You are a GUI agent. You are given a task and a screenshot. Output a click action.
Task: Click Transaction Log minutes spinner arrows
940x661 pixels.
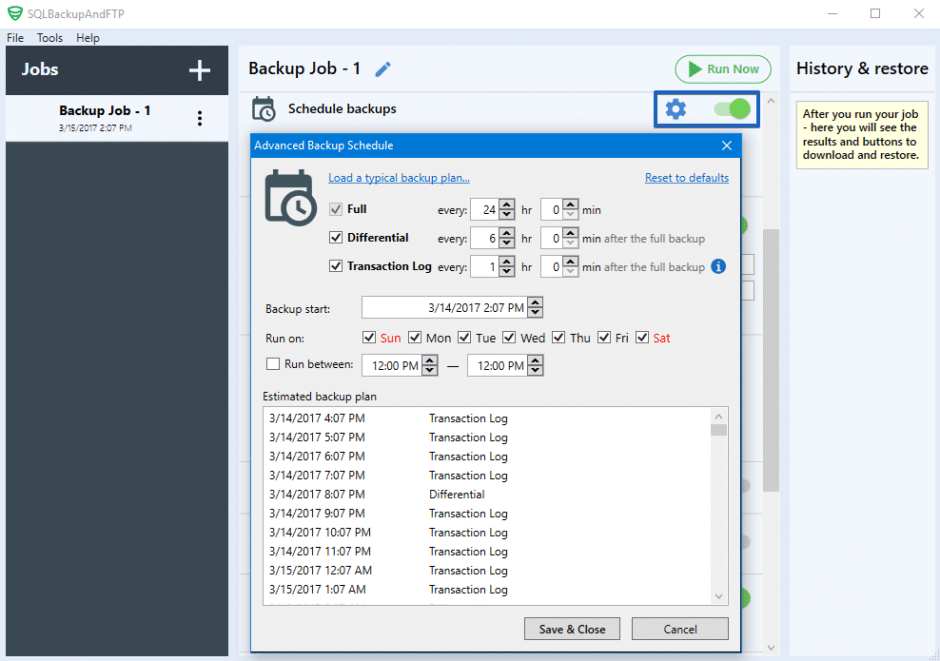click(571, 267)
